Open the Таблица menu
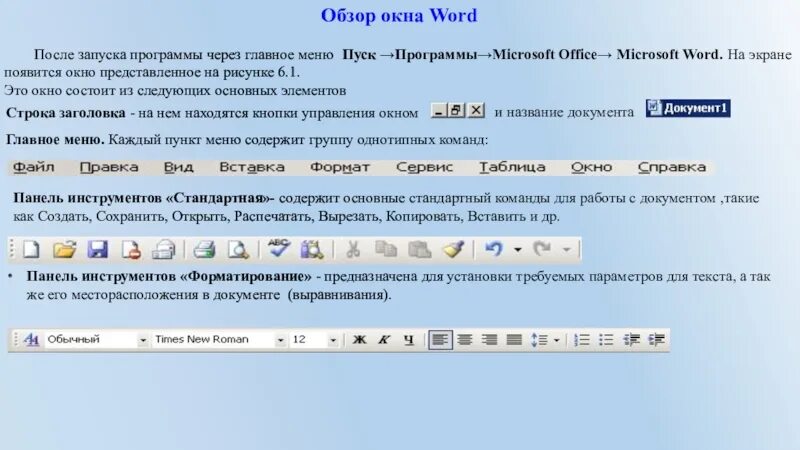The height and width of the screenshot is (450, 800). pyautogui.click(x=512, y=167)
